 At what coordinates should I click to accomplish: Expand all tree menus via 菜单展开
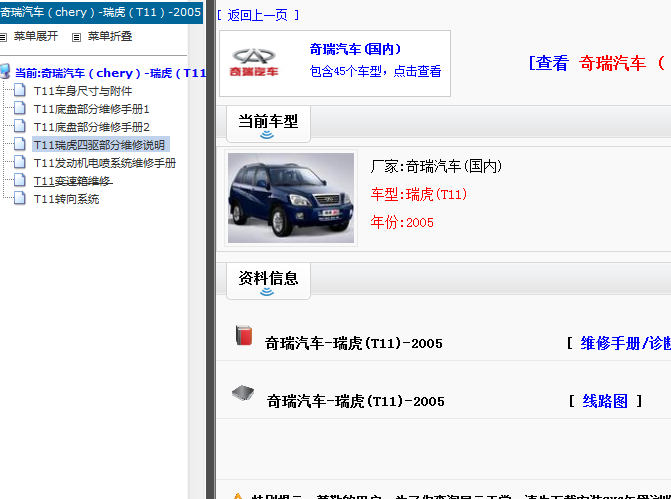tap(36, 36)
